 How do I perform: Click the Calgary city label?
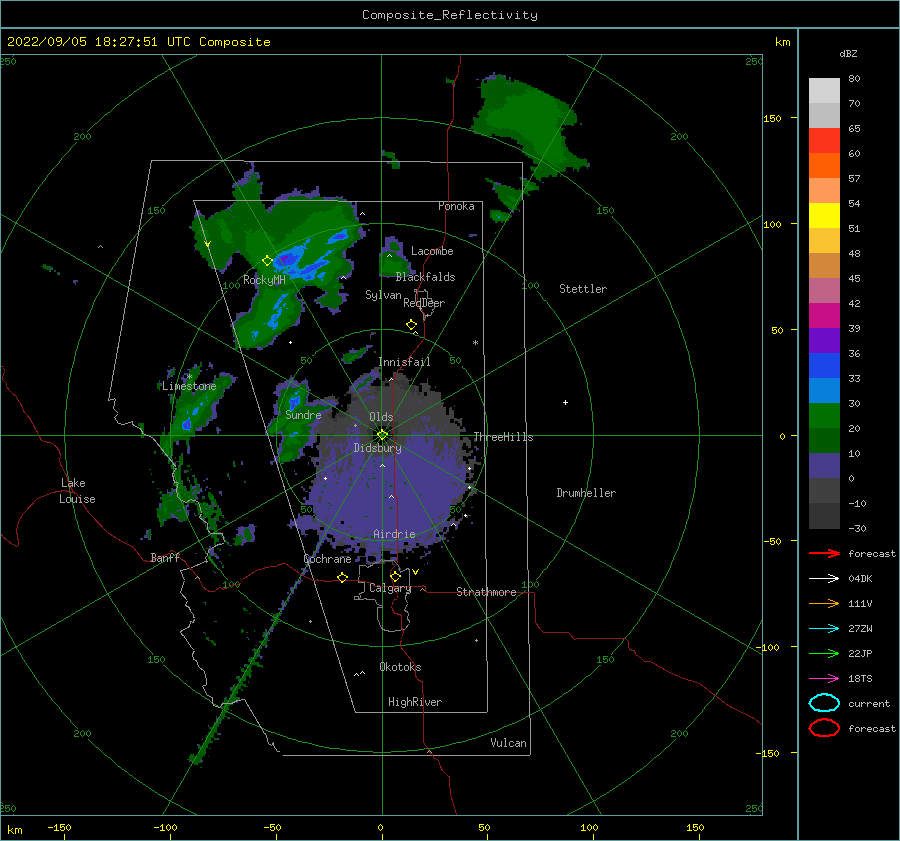coord(390,588)
